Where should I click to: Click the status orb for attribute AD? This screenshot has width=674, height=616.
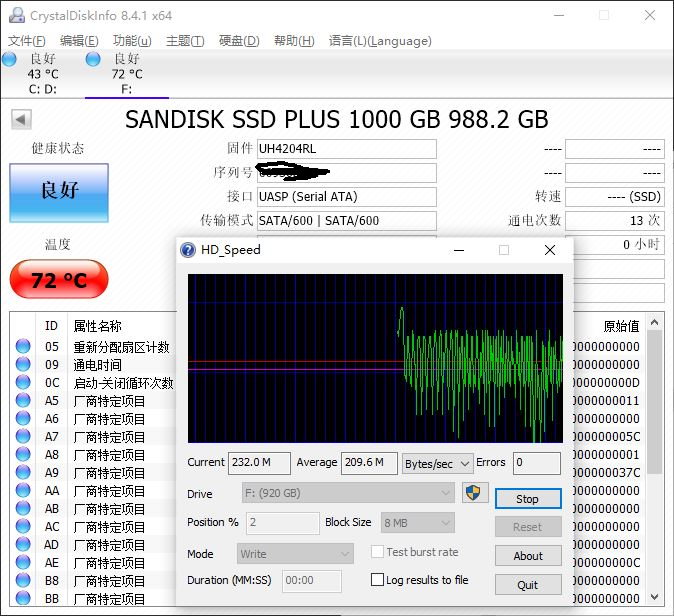23,545
